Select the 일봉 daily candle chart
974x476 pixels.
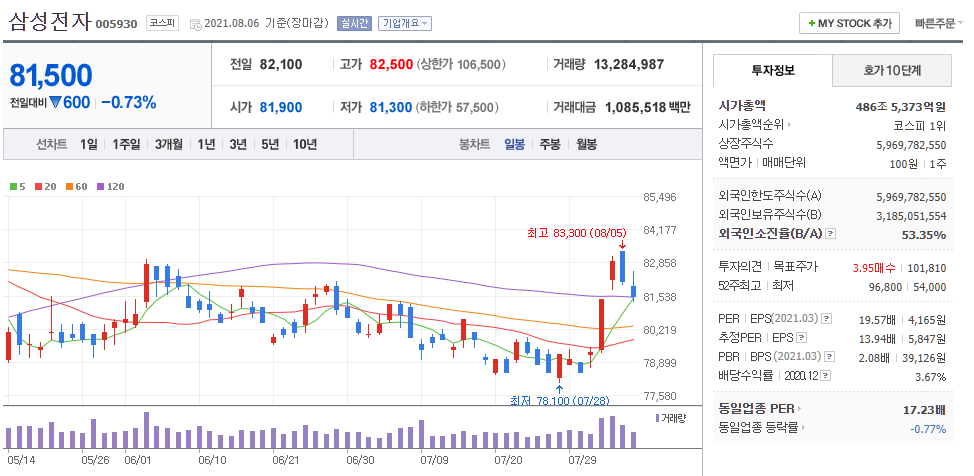point(514,144)
